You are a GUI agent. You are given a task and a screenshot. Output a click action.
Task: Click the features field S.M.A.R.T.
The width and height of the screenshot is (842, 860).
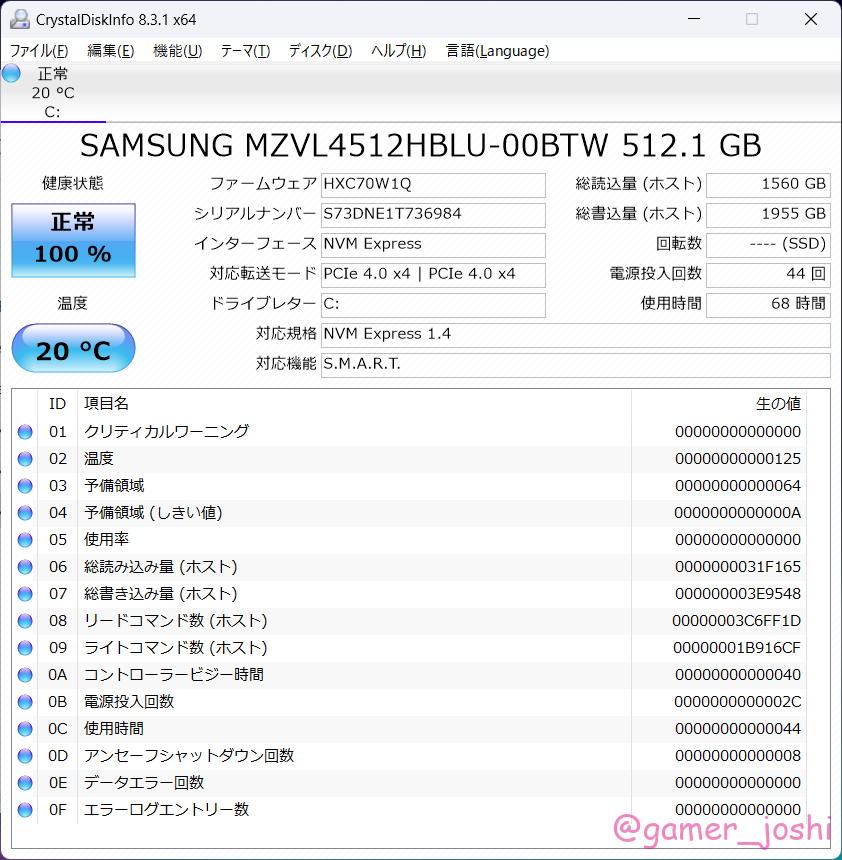tap(576, 365)
